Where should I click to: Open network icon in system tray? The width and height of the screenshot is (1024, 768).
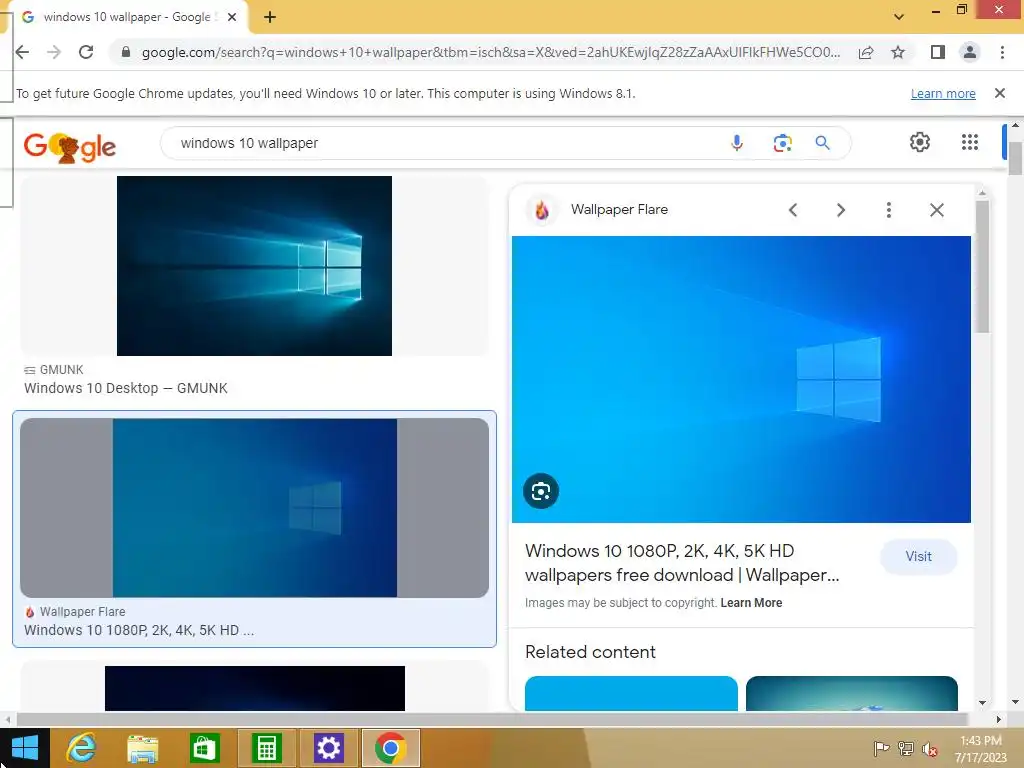(906, 748)
